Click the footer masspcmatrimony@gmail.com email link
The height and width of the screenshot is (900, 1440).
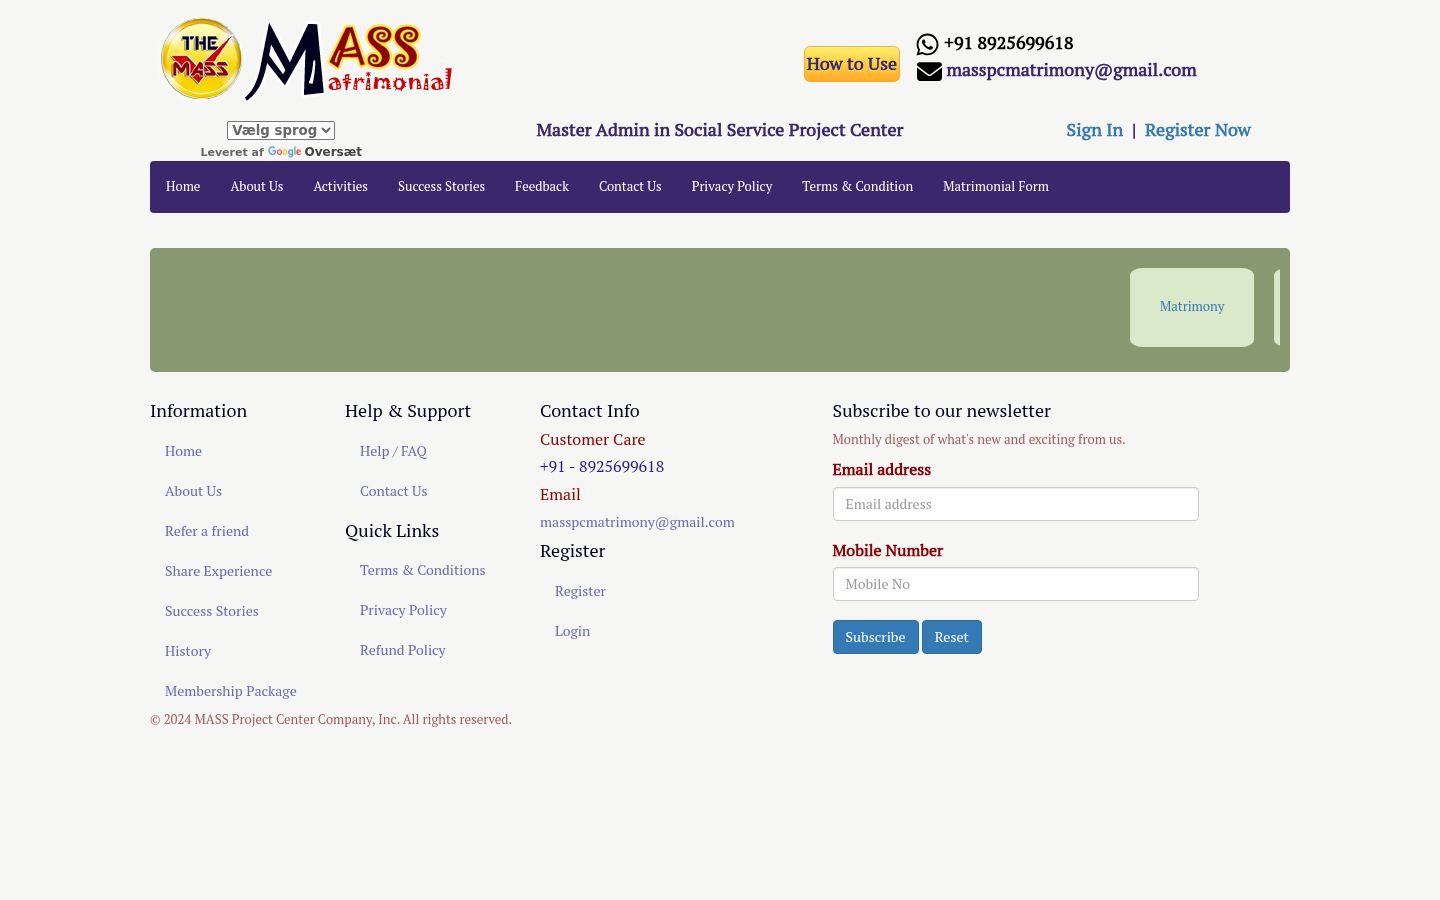pos(637,522)
